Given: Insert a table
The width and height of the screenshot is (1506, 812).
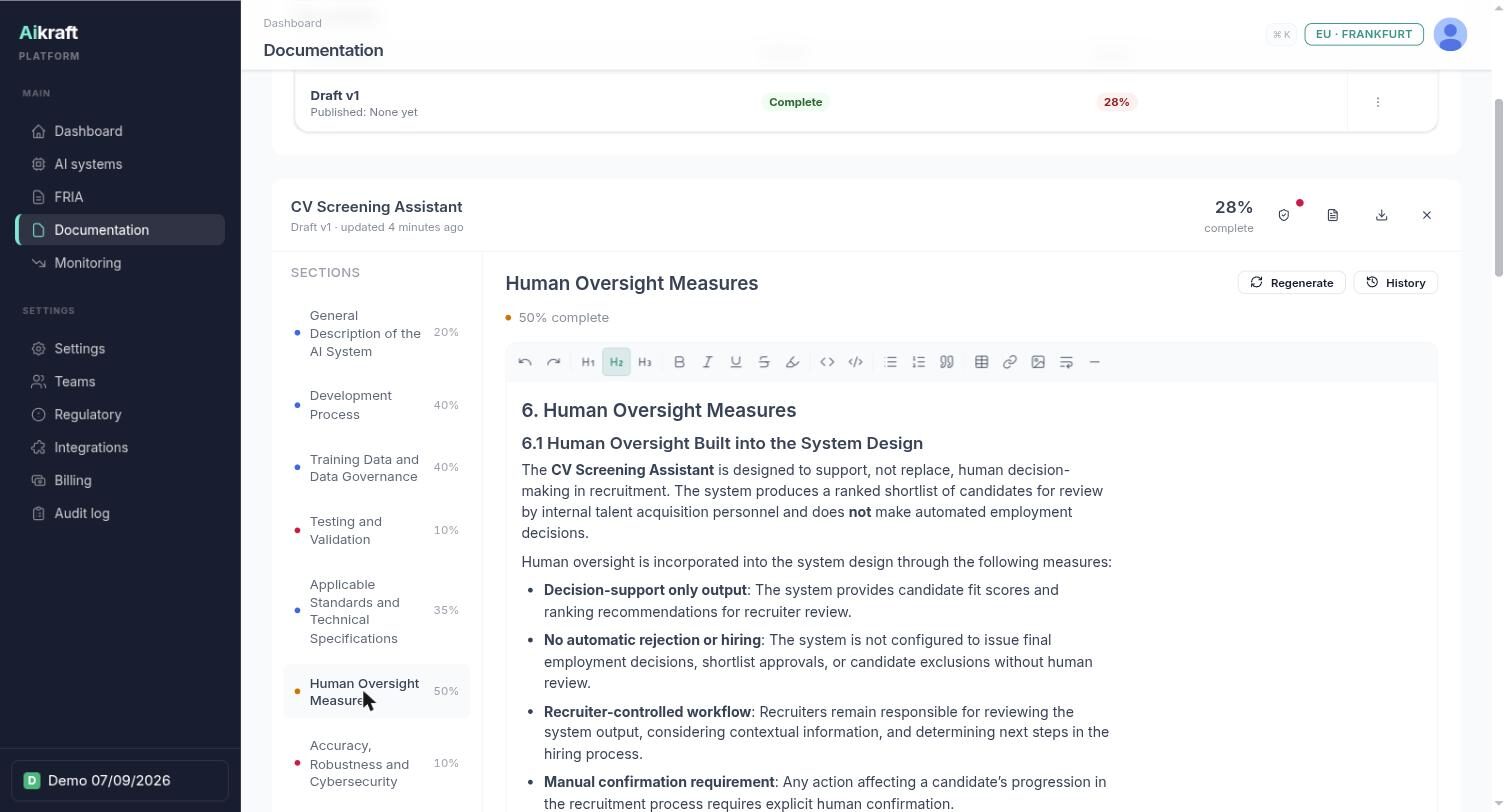Looking at the screenshot, I should pyautogui.click(x=981, y=362).
